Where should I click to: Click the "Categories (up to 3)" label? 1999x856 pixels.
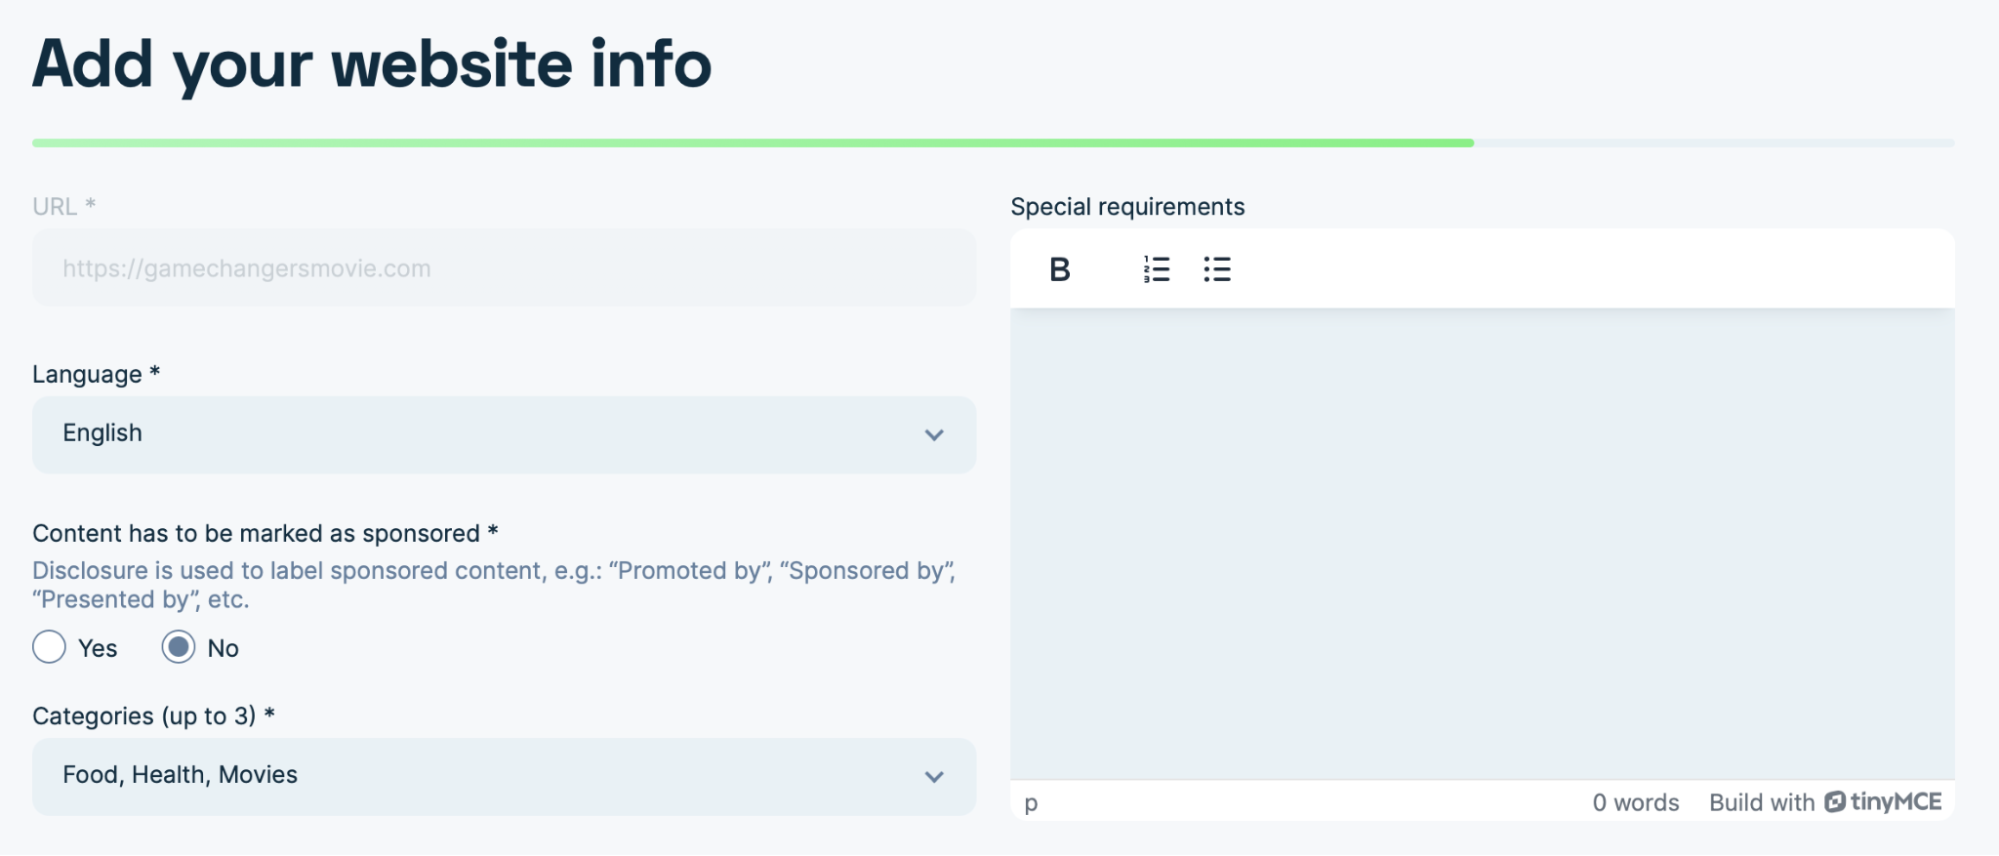(144, 716)
